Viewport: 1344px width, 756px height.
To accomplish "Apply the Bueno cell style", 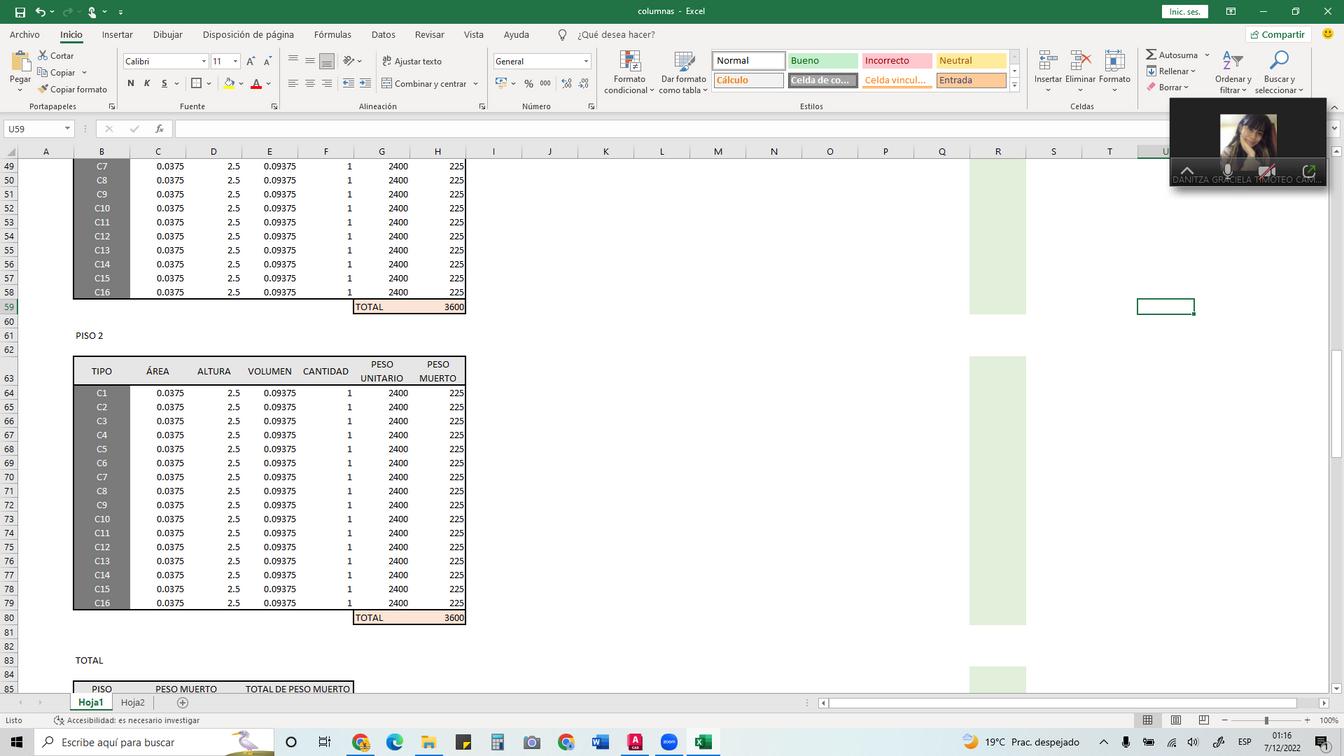I will coord(822,61).
